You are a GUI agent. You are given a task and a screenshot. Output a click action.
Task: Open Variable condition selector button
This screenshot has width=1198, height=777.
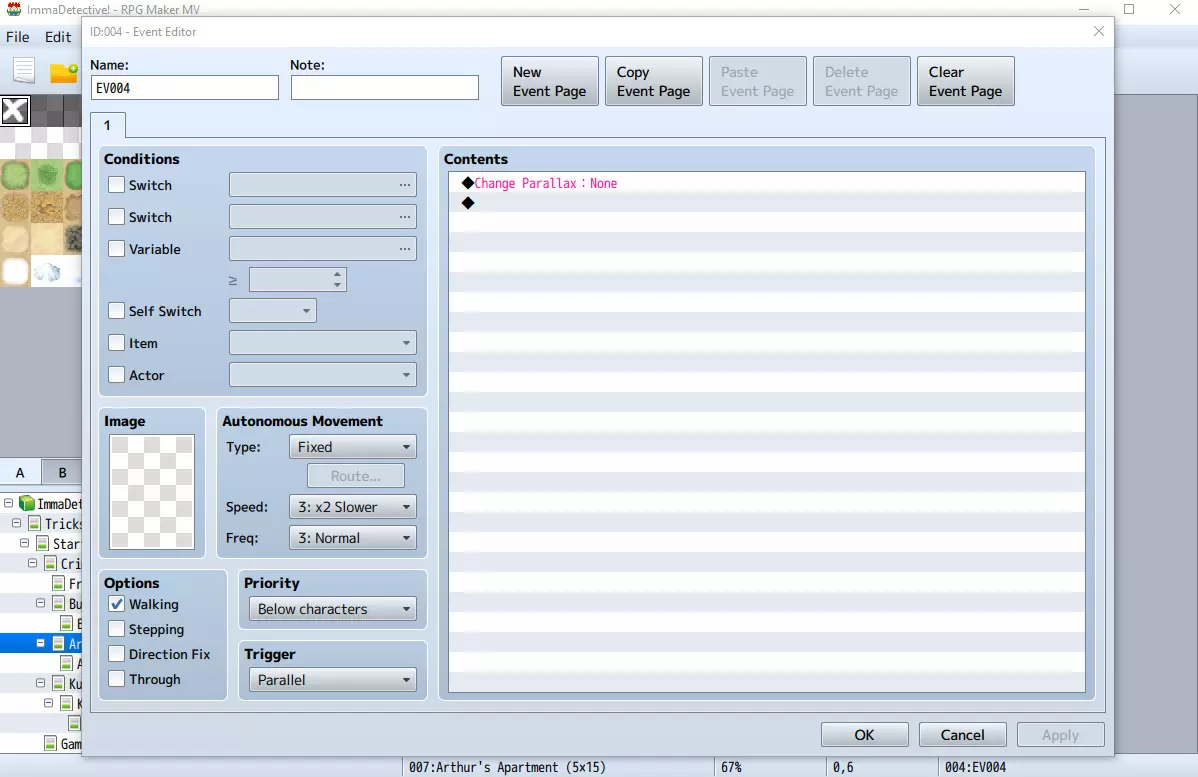(x=404, y=249)
